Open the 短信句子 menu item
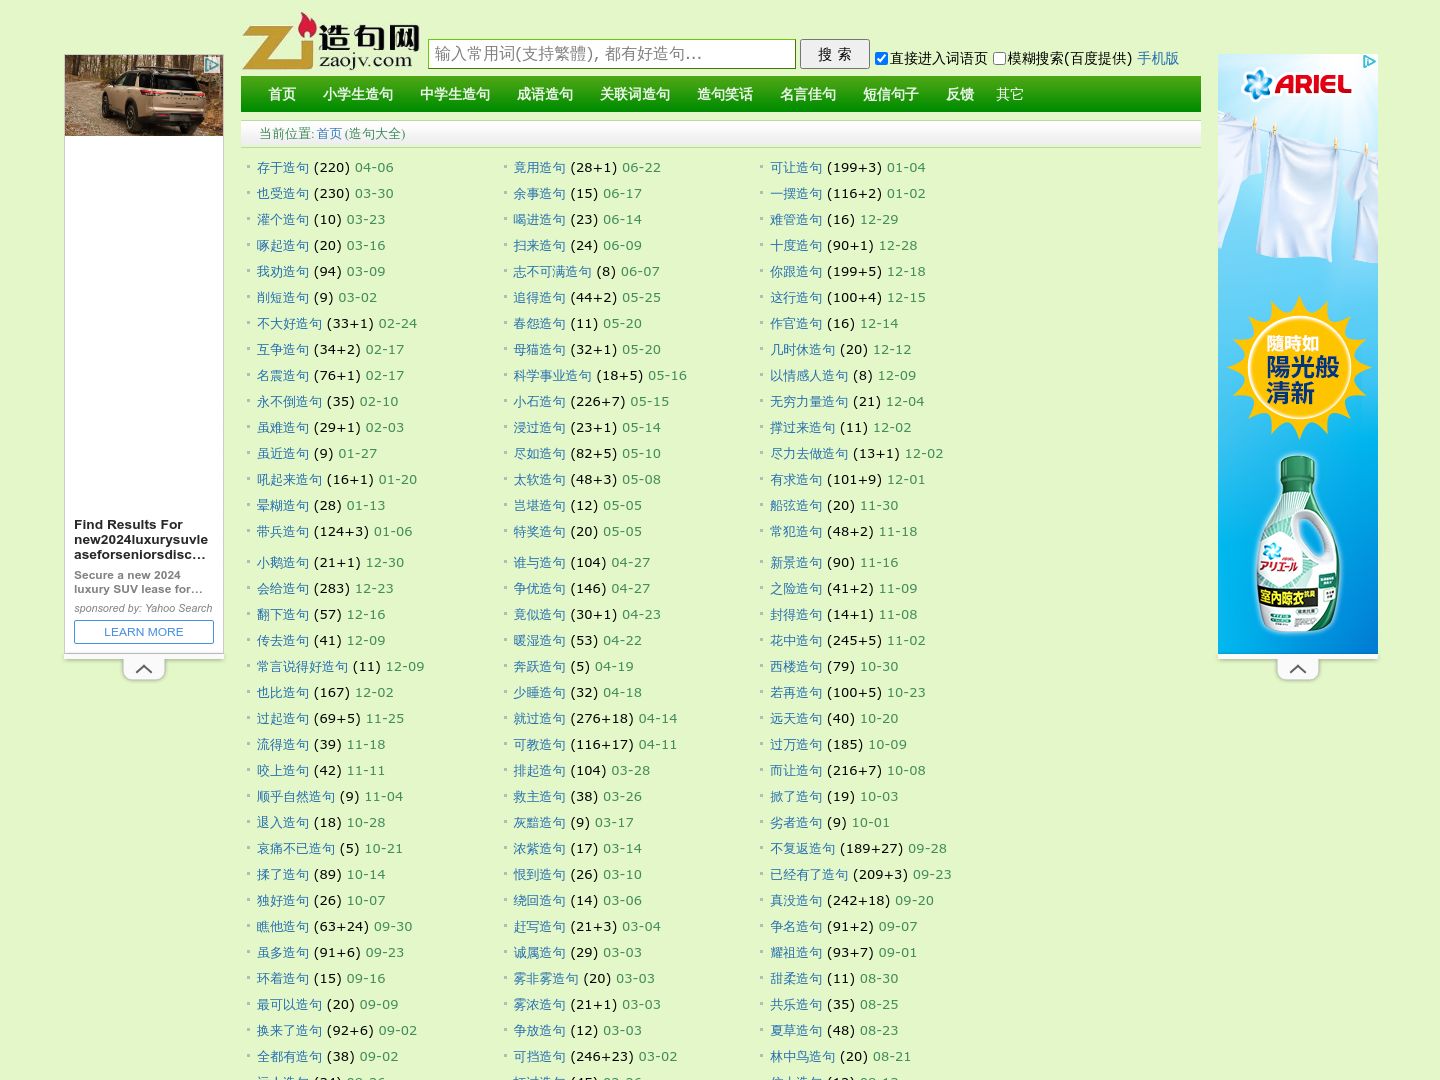 click(891, 94)
